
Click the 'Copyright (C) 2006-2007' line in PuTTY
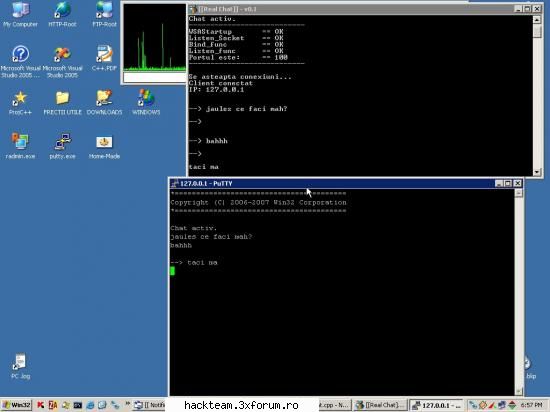coord(258,202)
